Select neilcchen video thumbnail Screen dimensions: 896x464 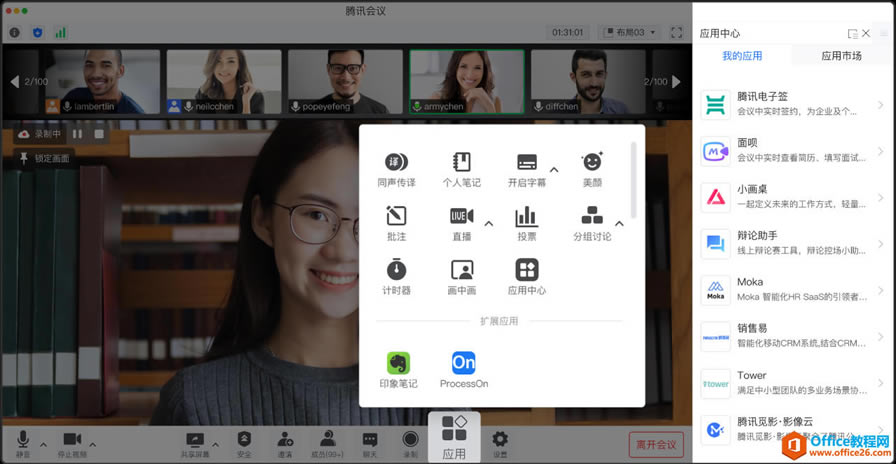pyautogui.click(x=224, y=81)
